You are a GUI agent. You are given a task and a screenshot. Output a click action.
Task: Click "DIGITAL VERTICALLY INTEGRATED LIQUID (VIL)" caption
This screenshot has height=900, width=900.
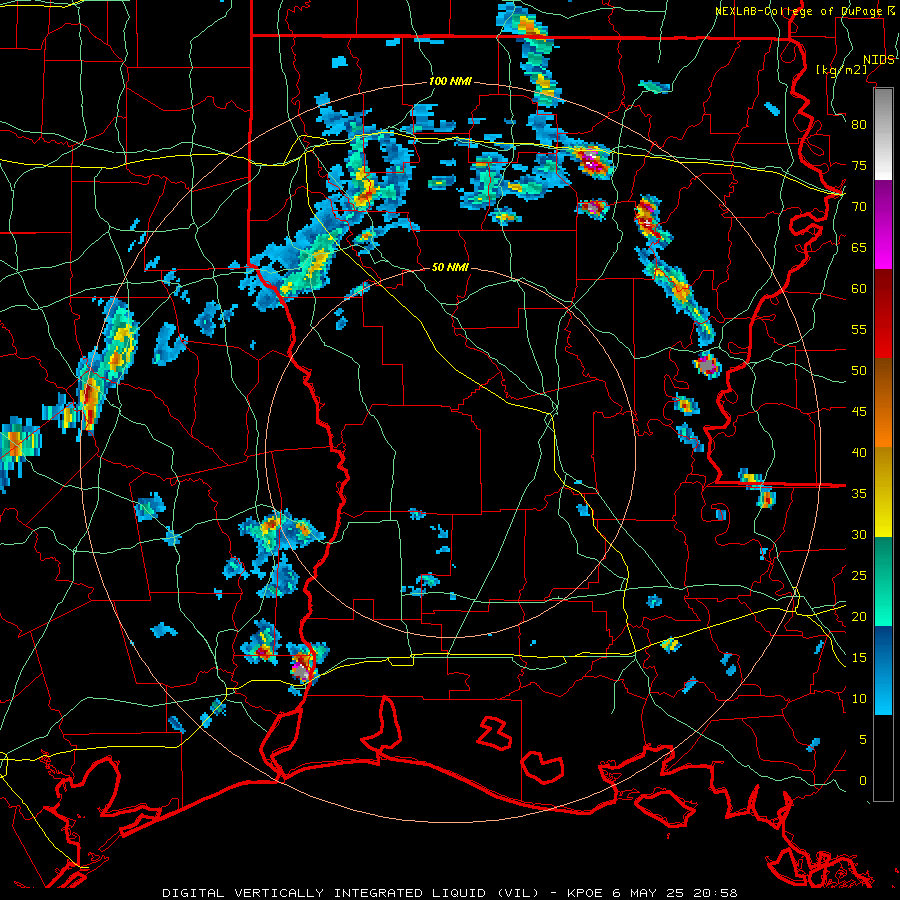pyautogui.click(x=351, y=893)
